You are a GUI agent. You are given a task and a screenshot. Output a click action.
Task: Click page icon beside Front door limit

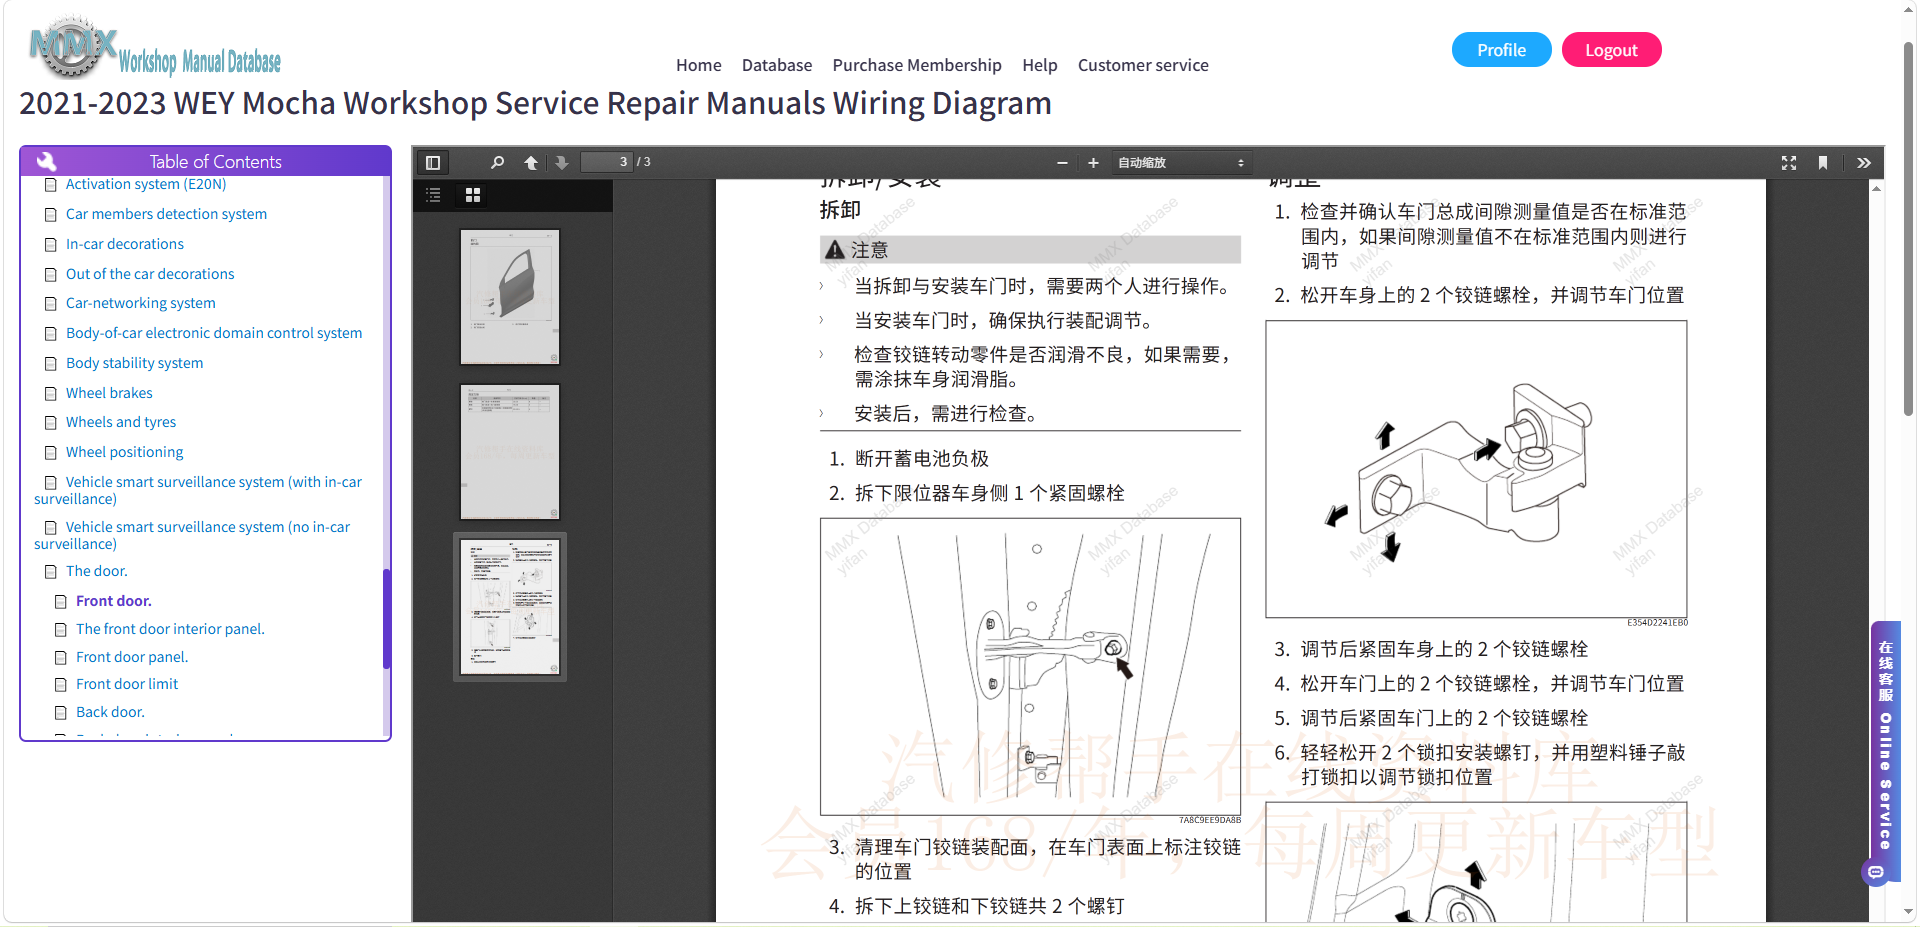(x=61, y=685)
